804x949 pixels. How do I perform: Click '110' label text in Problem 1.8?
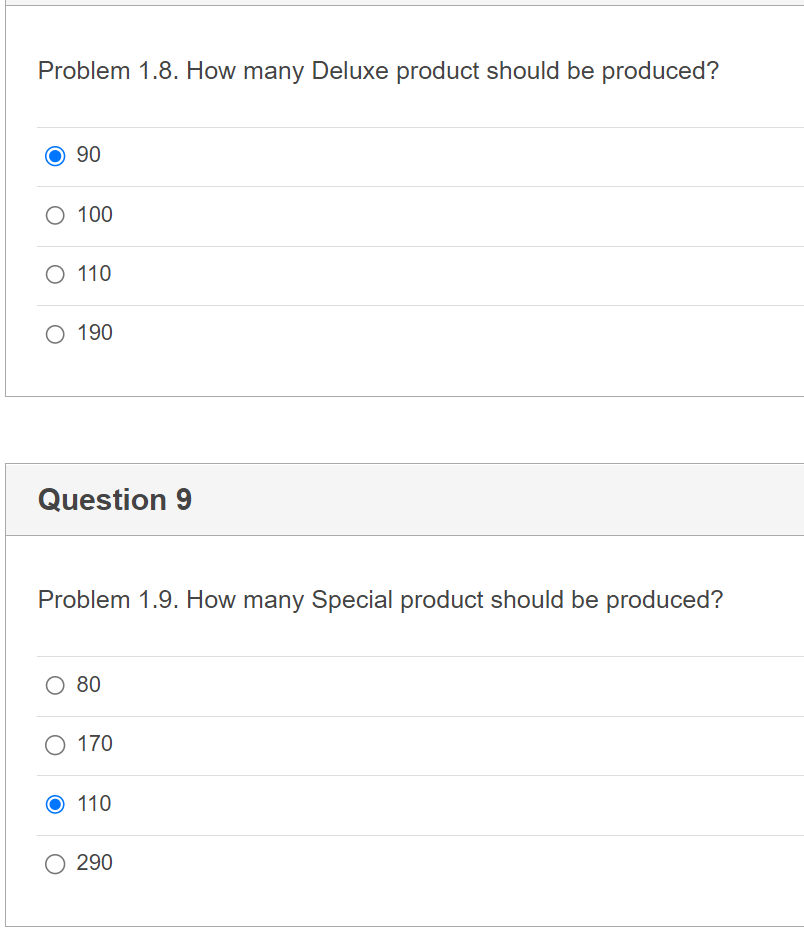click(94, 274)
